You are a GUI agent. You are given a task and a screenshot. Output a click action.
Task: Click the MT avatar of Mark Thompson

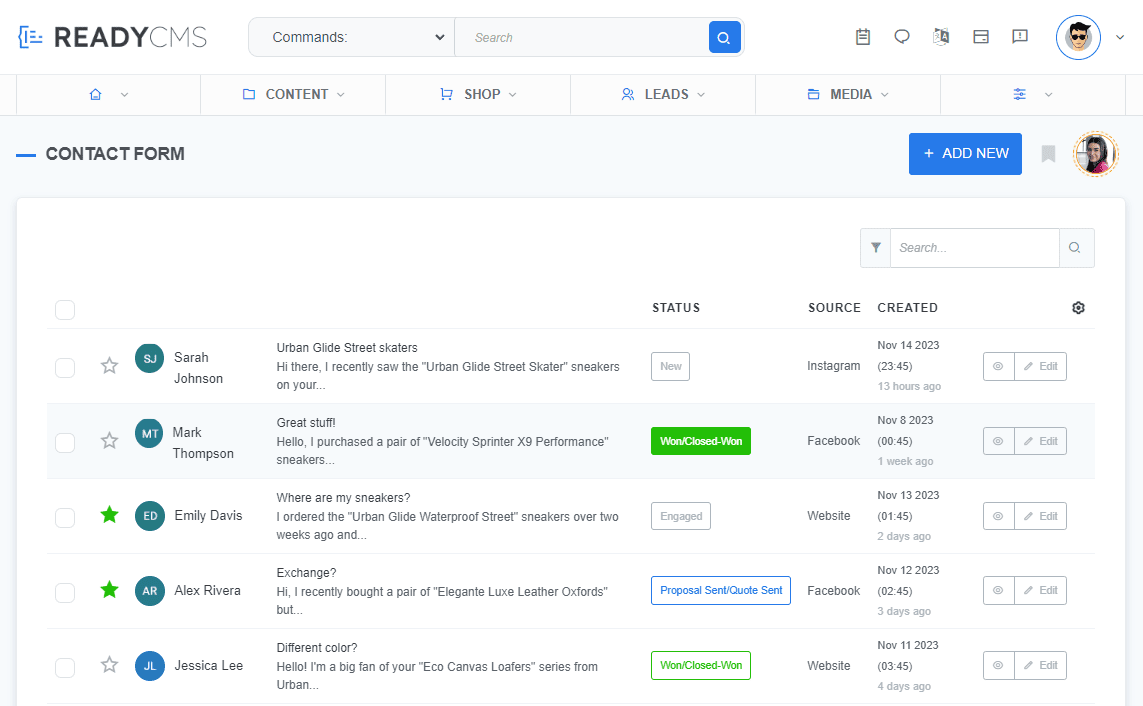pyautogui.click(x=149, y=434)
